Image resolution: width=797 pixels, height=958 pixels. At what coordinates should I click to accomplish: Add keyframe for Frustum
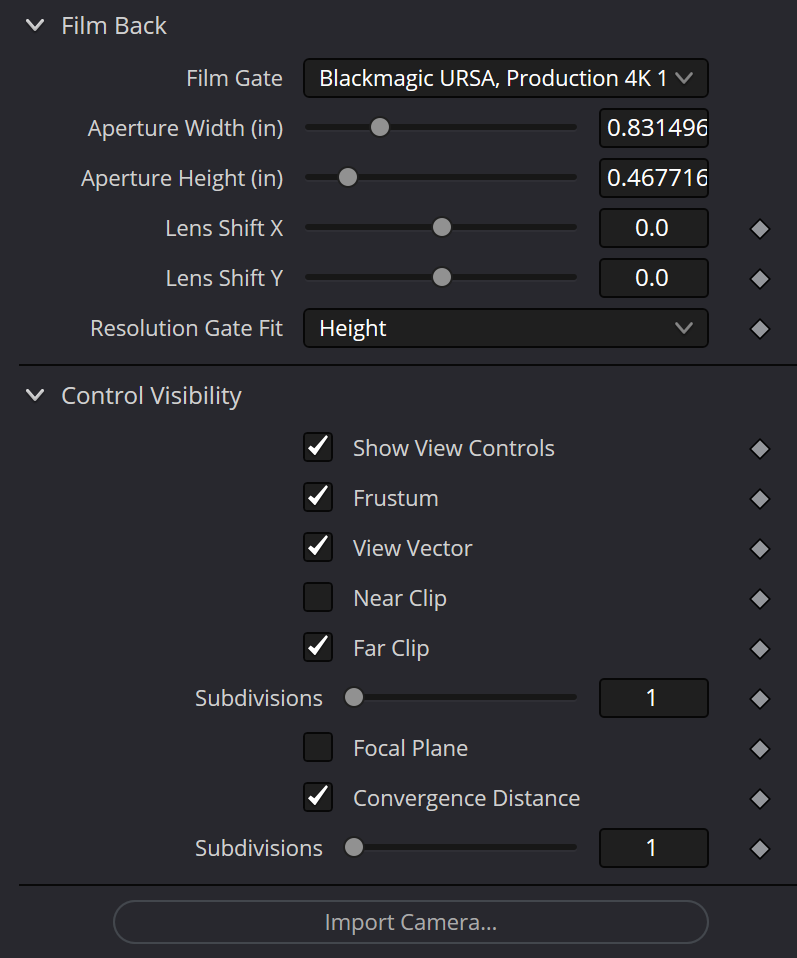(x=760, y=499)
